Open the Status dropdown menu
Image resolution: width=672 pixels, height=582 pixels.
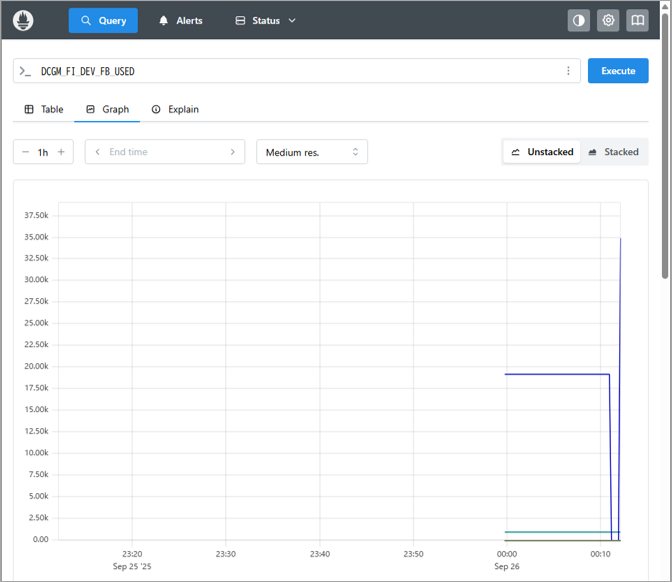pyautogui.click(x=265, y=20)
